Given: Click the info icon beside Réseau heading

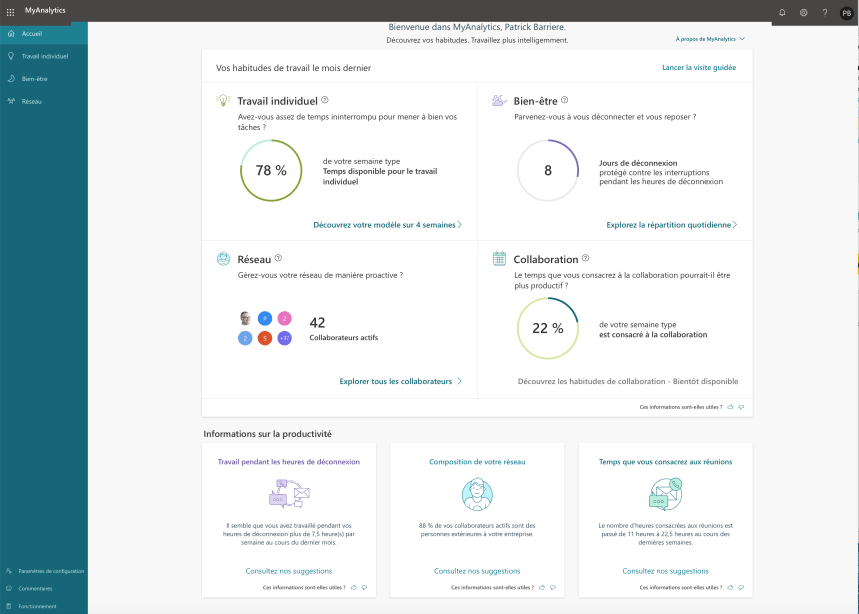Looking at the screenshot, I should tap(278, 258).
